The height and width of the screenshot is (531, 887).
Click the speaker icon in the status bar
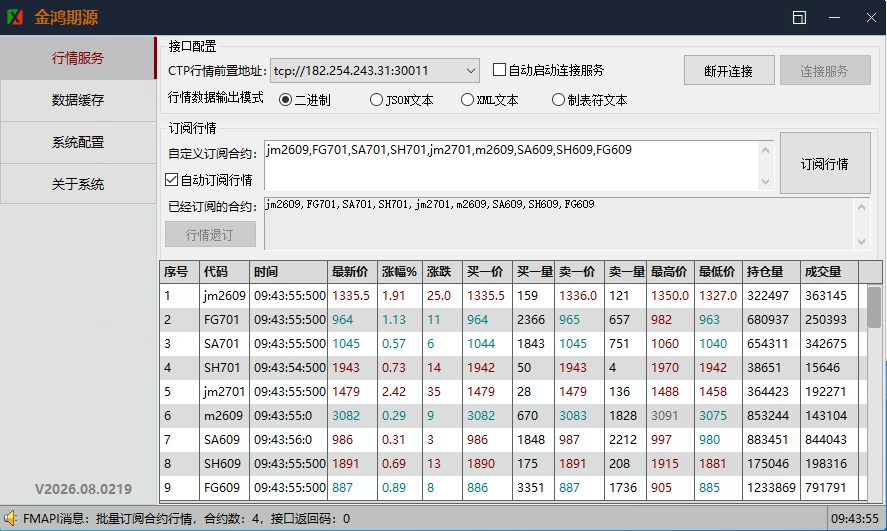coord(10,518)
